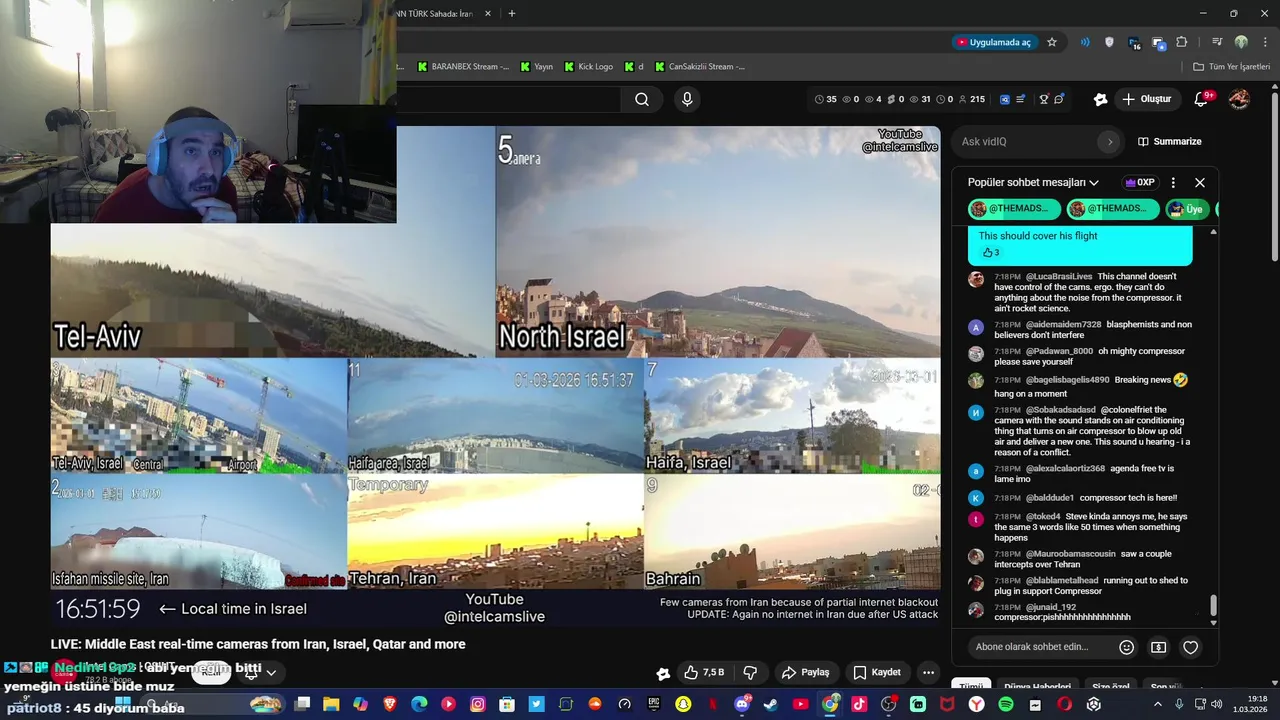Screen dimensions: 1280x720
Task: Click the sparkle icon left of the like button
Action: [x=662, y=673]
